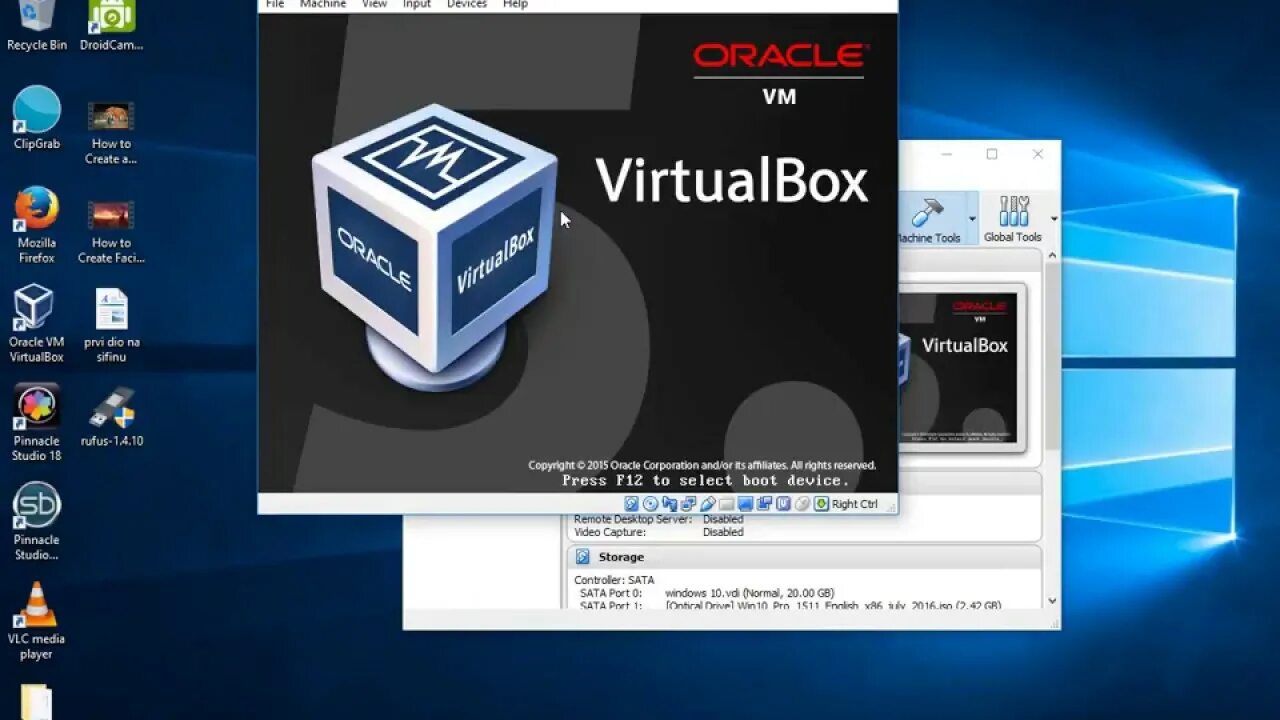Maximize the VirtualBox Manager window
This screenshot has height=720, width=1280.
(x=992, y=154)
